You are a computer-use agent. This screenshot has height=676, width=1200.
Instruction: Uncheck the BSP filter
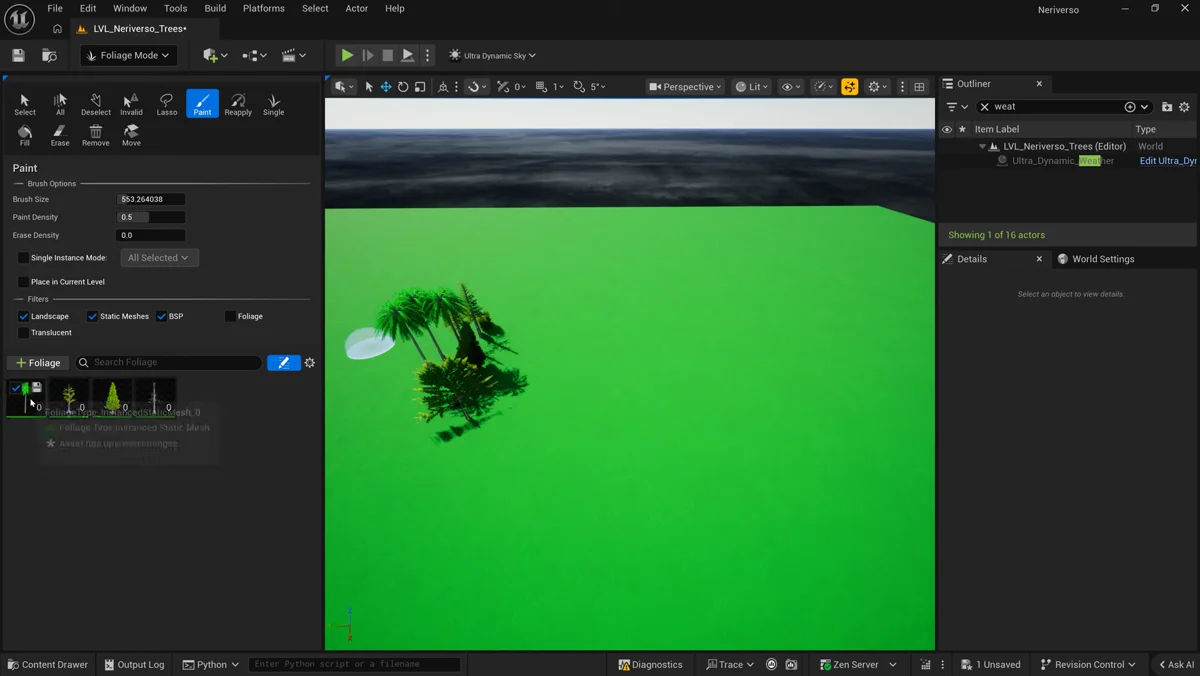[x=161, y=316]
